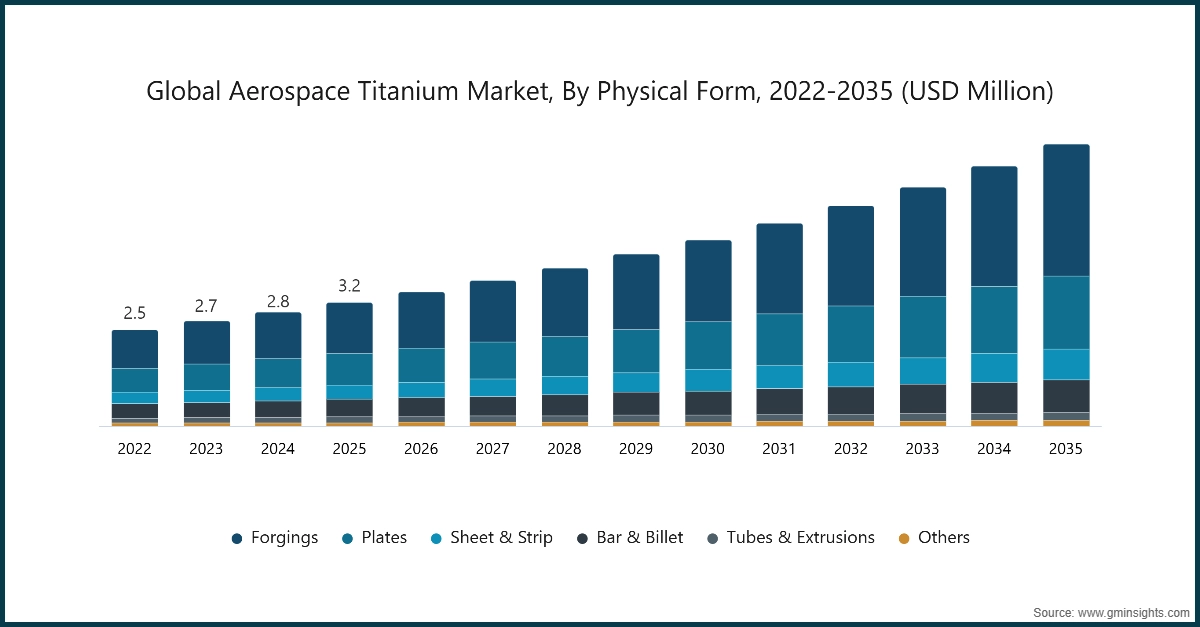Toggle the Forgings series legend label

(285, 538)
